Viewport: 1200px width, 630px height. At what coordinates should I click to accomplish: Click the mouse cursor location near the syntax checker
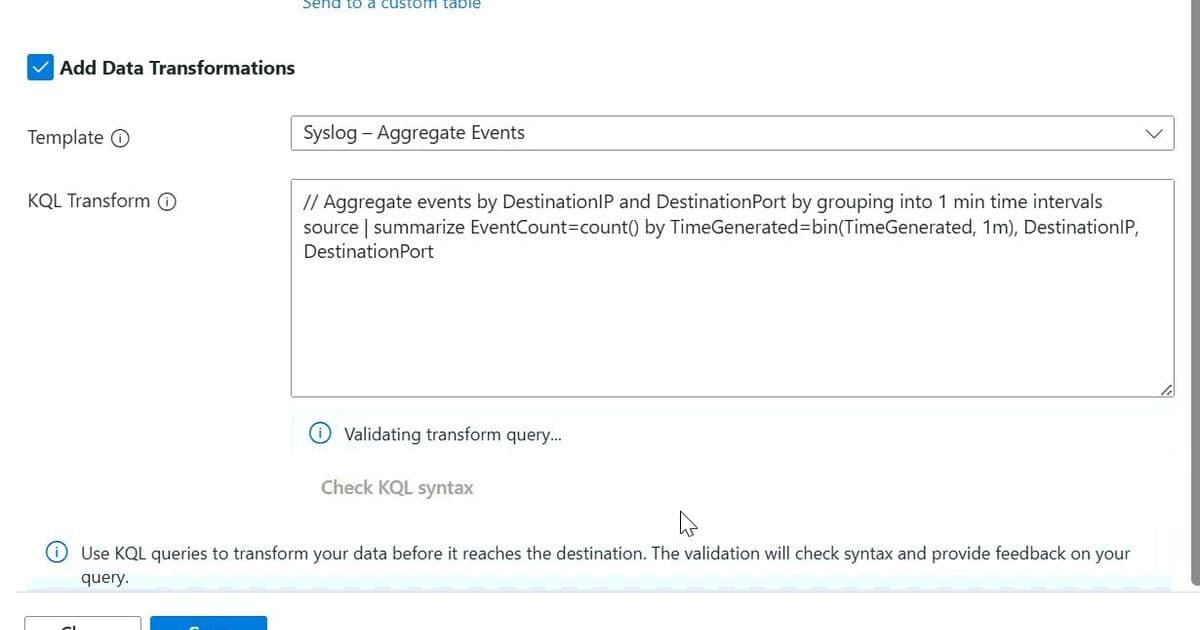687,521
